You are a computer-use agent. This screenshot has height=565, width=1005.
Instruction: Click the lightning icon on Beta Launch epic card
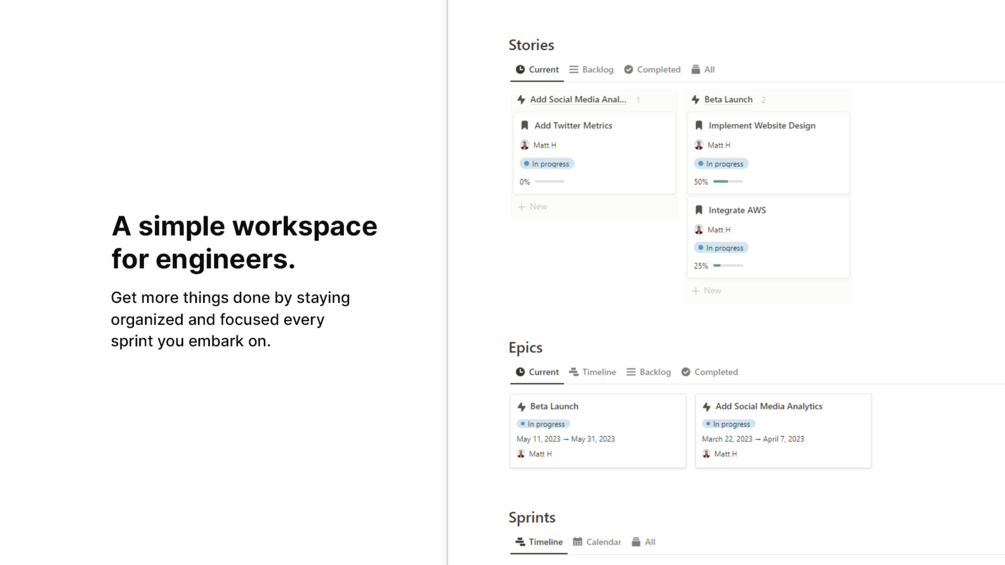[521, 407]
